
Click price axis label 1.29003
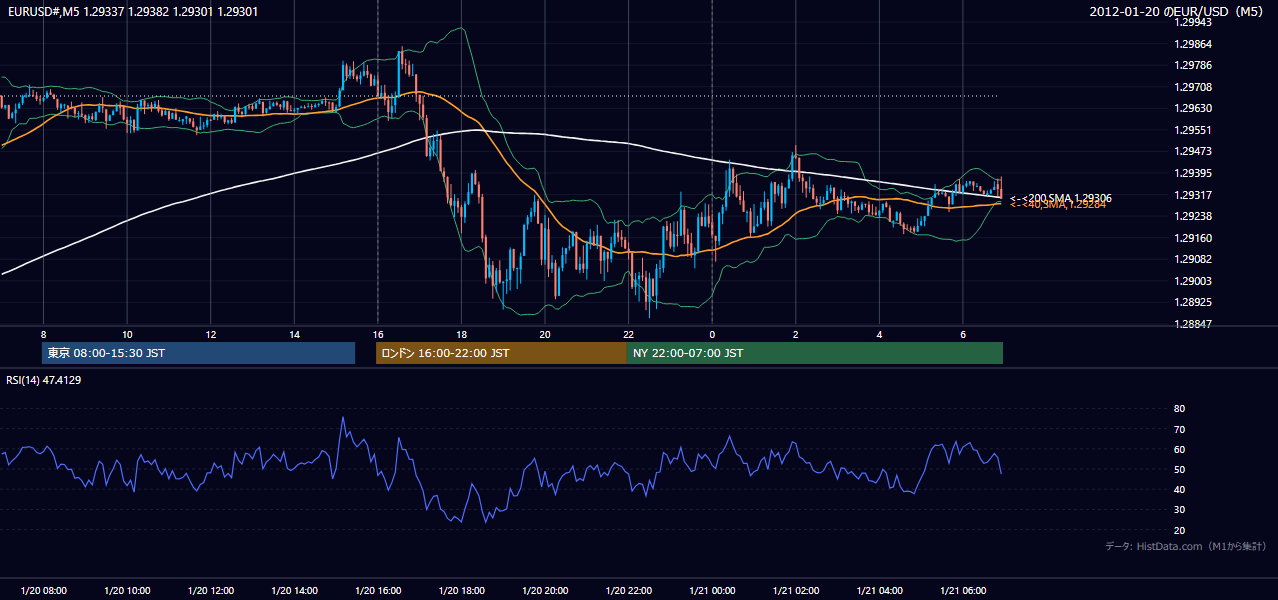(1194, 281)
